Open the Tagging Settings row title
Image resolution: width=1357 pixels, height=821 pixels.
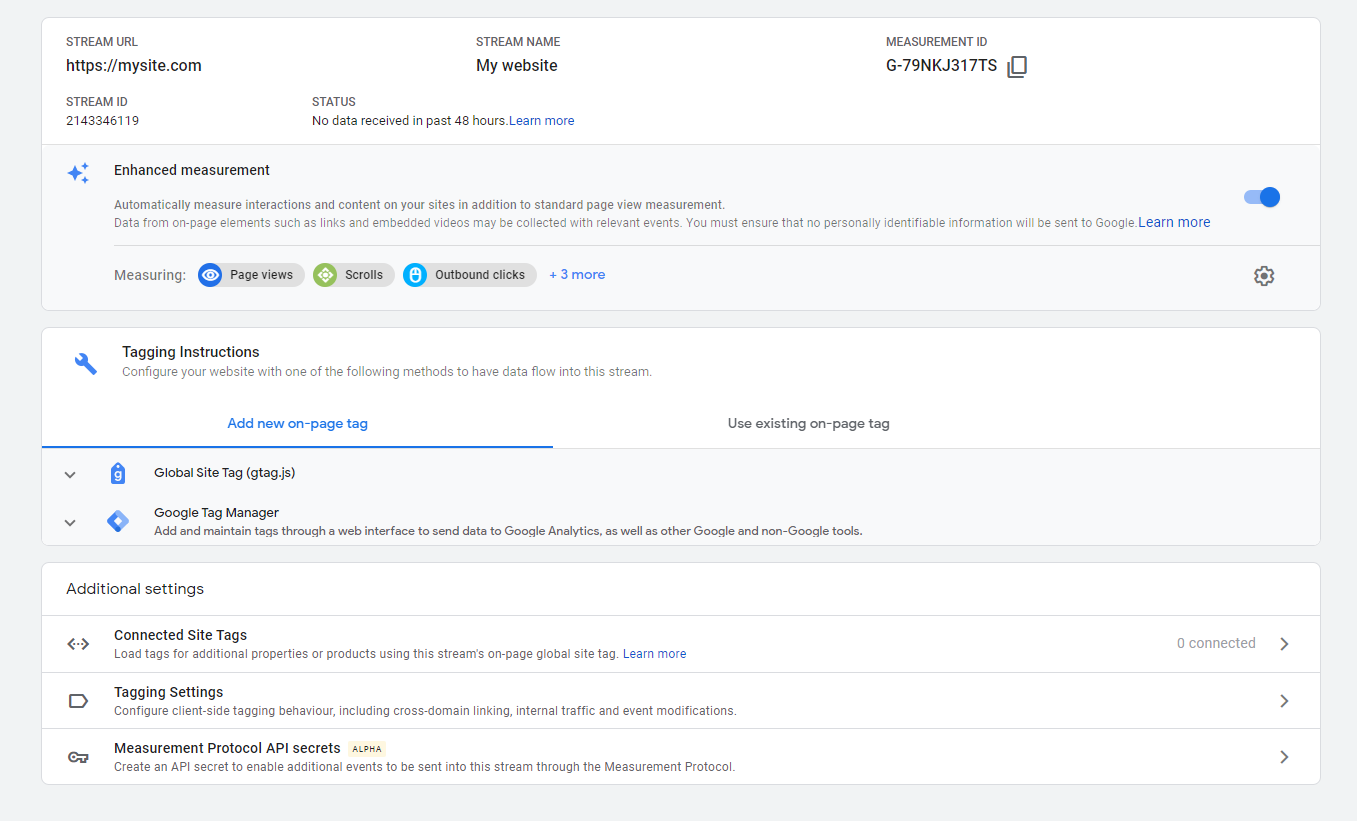168,692
